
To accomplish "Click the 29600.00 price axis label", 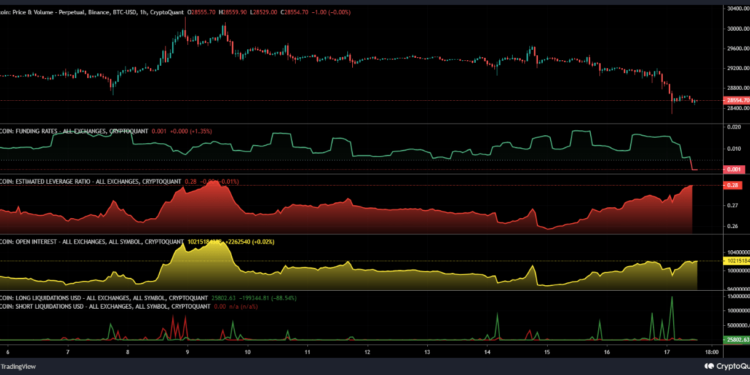I will coord(738,48).
